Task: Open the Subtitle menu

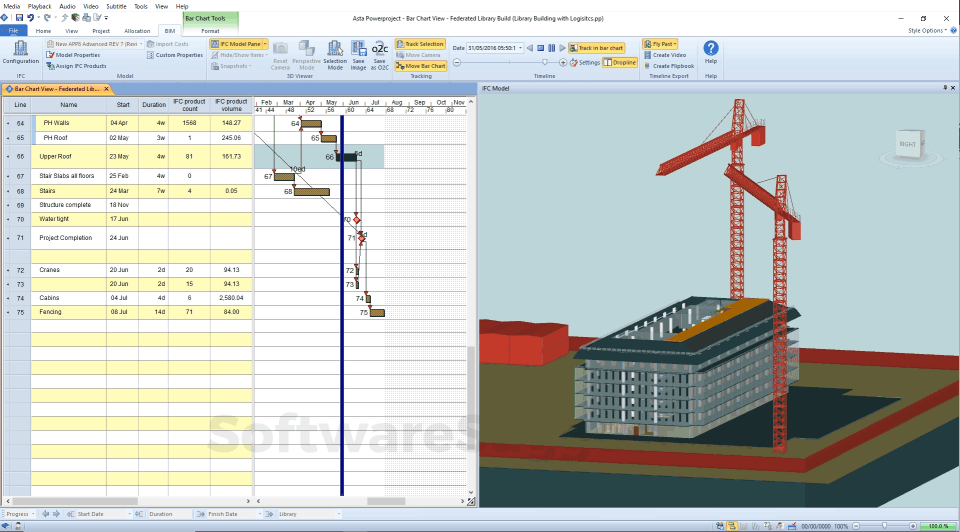Action: point(116,6)
